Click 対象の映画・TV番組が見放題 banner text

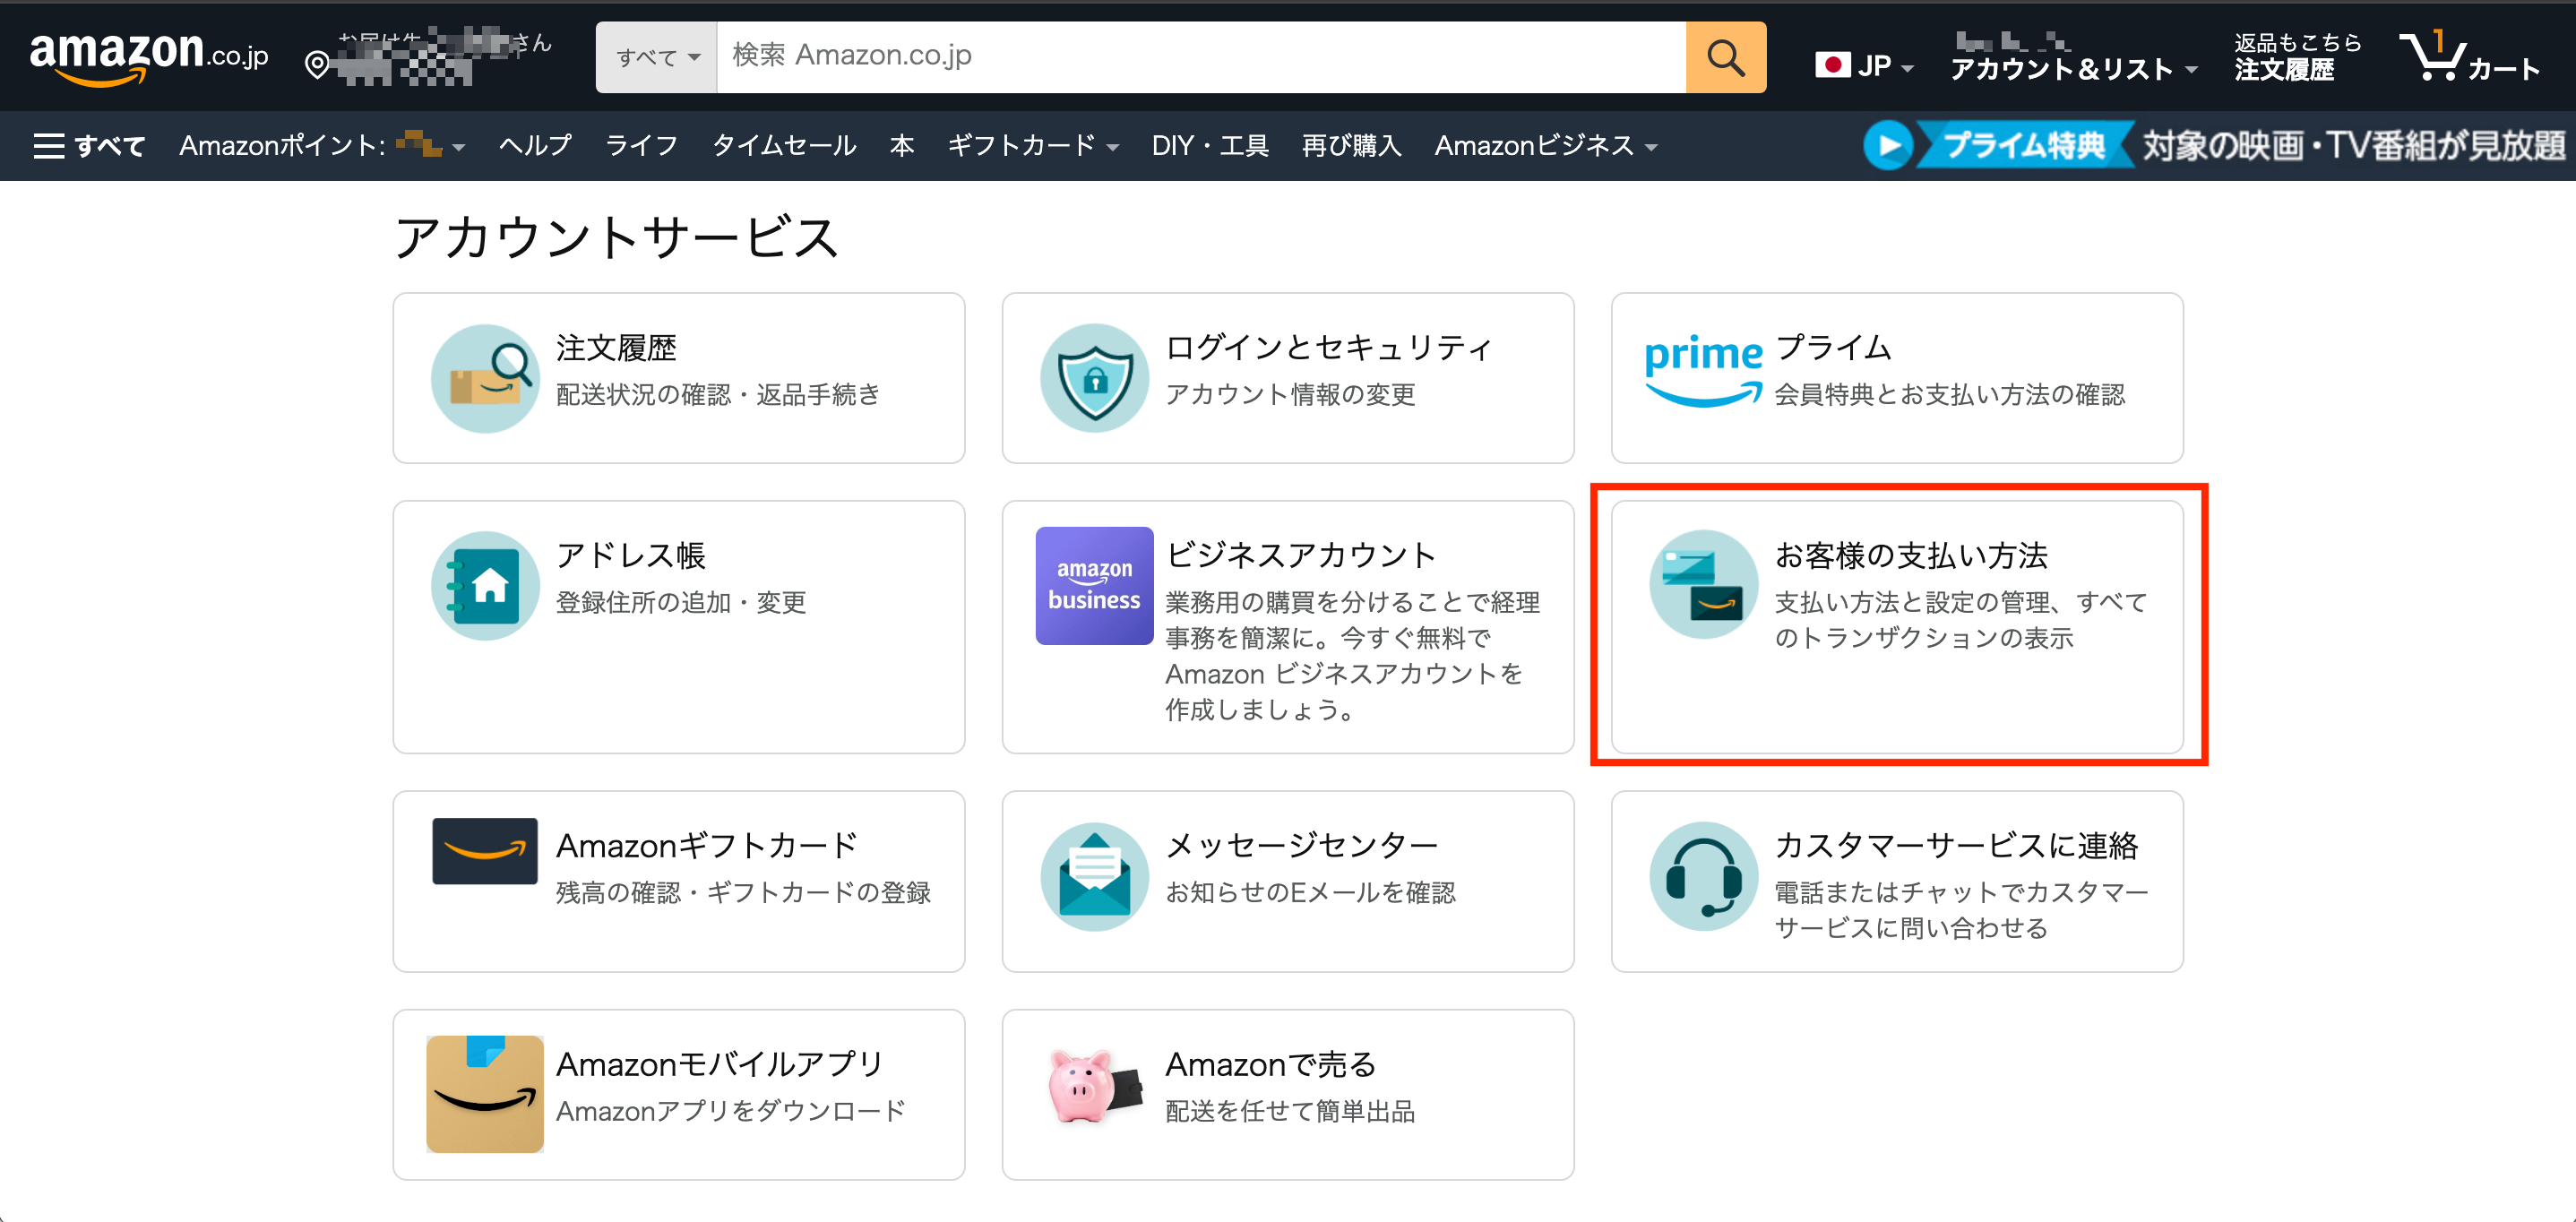2353,146
